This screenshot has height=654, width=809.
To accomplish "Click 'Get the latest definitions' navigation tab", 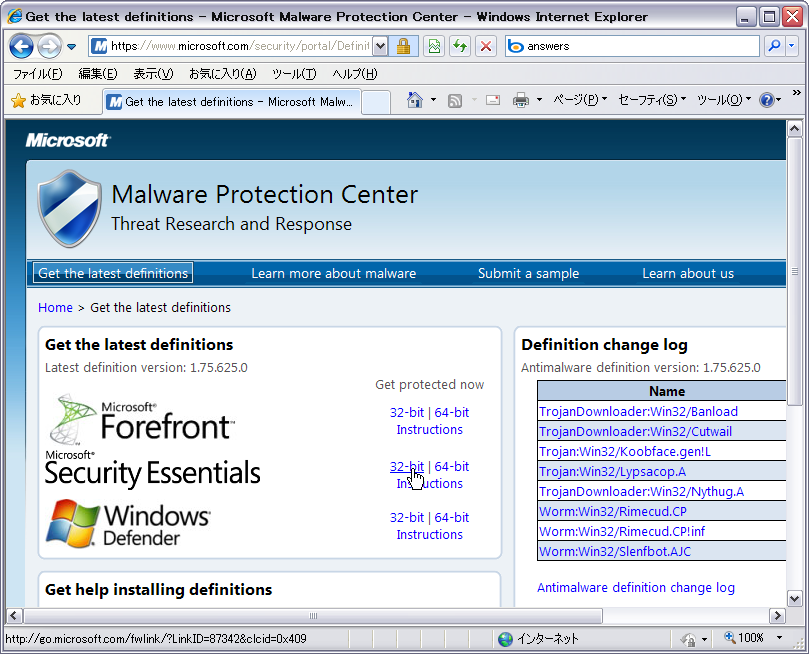I will tap(113, 273).
